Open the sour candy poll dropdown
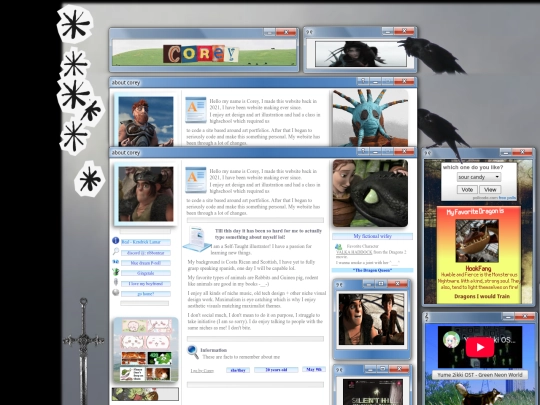540x405 pixels. point(479,177)
